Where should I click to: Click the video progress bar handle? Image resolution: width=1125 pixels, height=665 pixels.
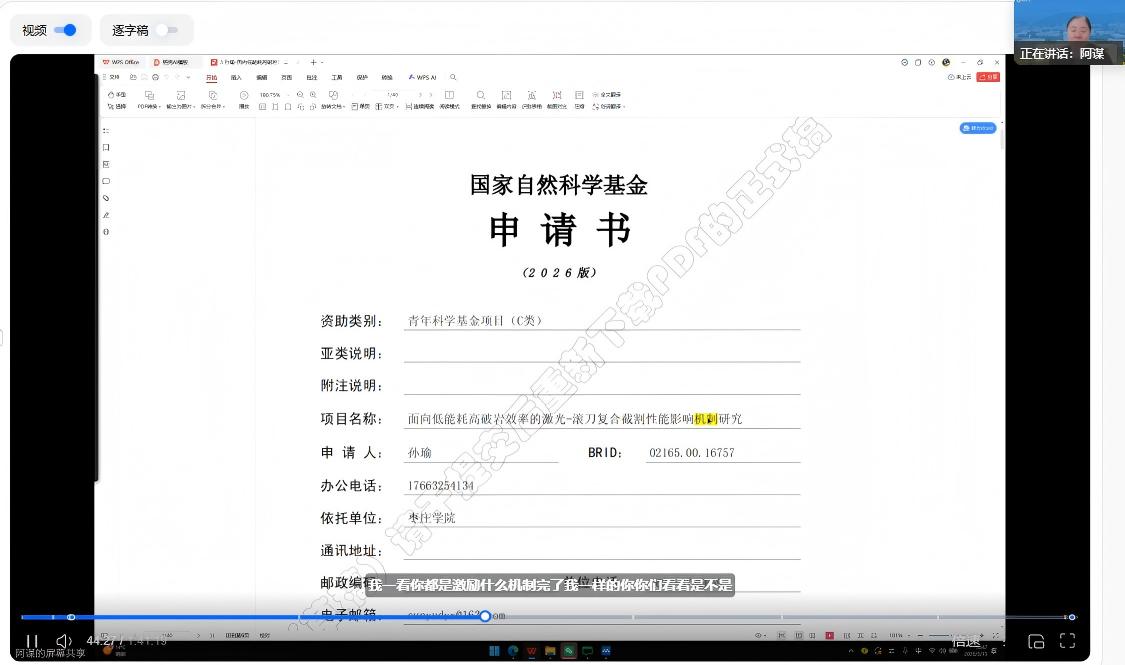tap(485, 617)
